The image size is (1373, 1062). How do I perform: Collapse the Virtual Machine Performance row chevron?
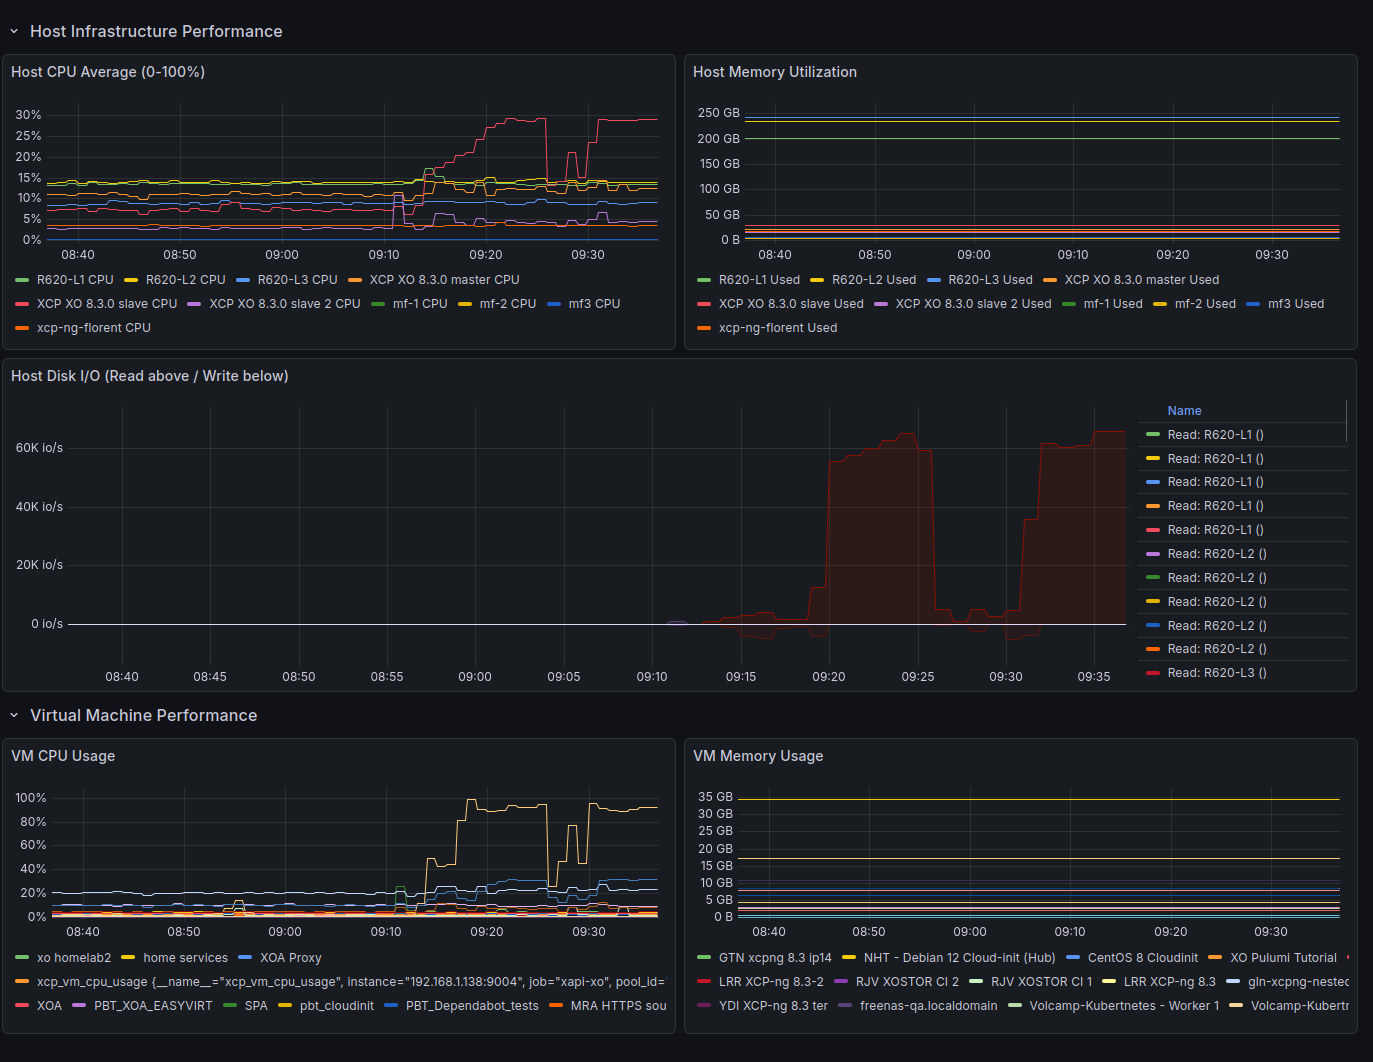coord(14,716)
